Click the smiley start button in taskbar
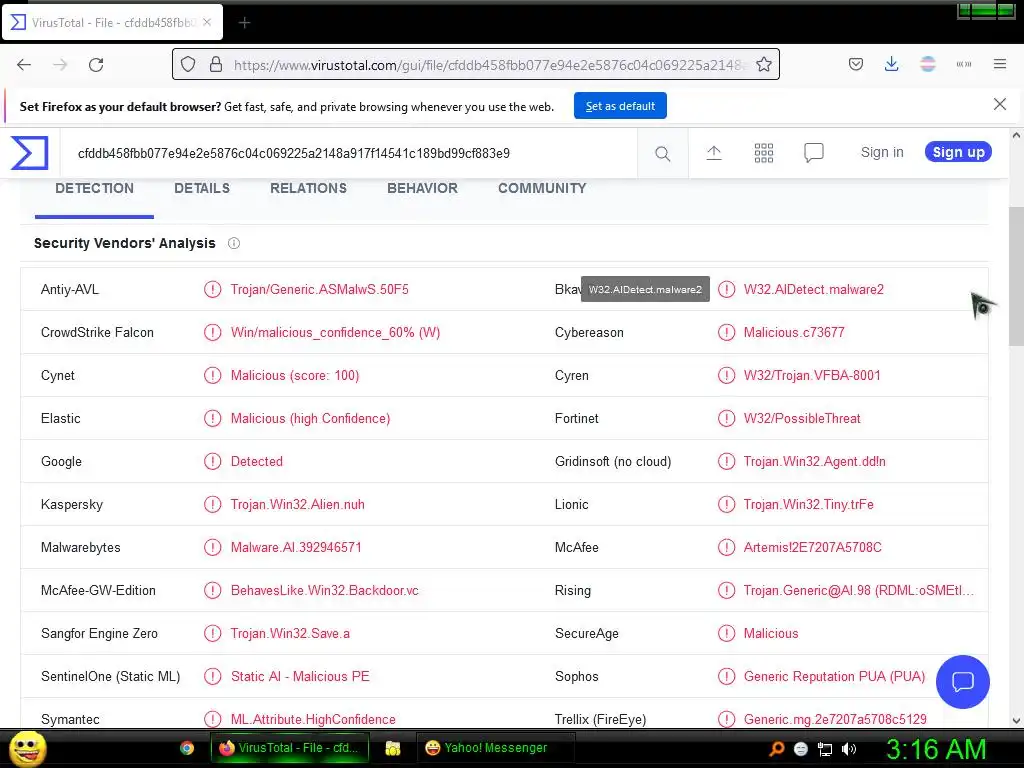This screenshot has width=1024, height=768. click(27, 748)
